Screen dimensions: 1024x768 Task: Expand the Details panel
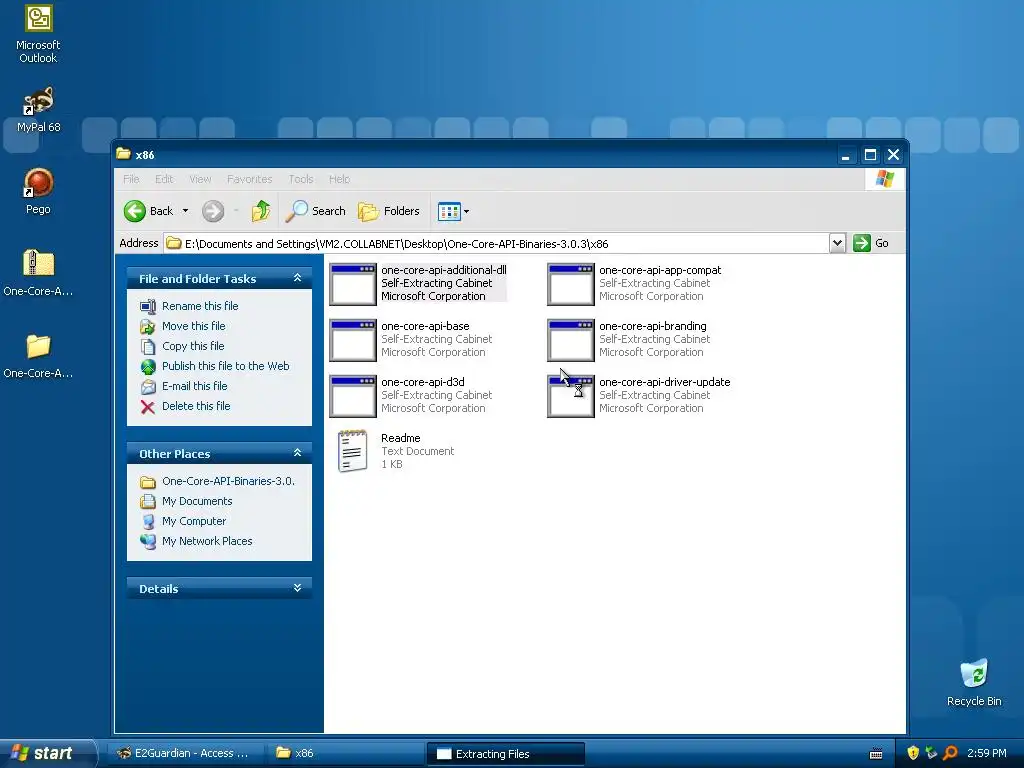tap(297, 588)
